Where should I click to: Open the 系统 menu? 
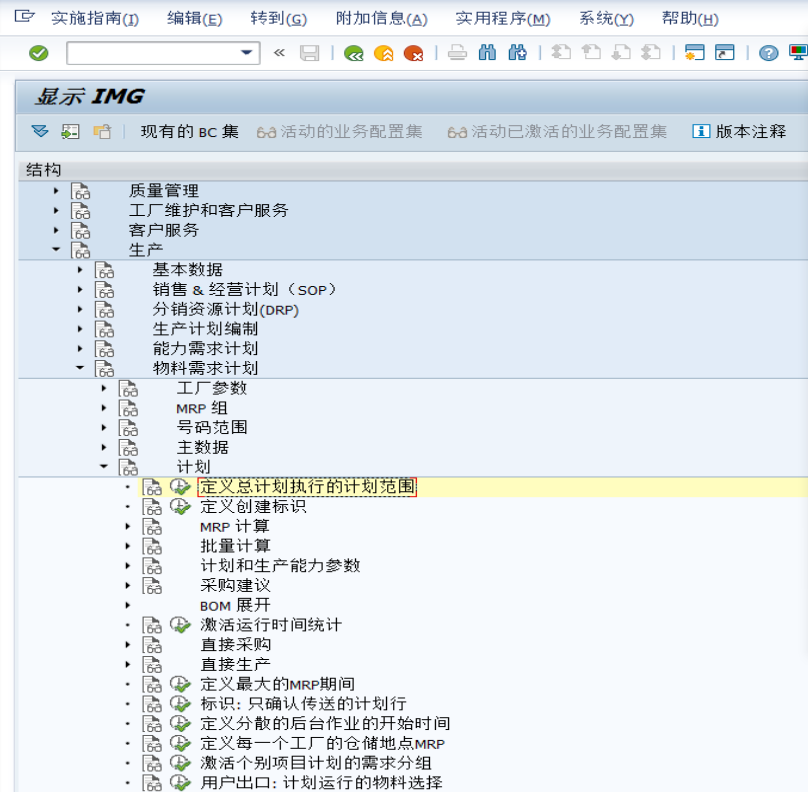pos(606,19)
